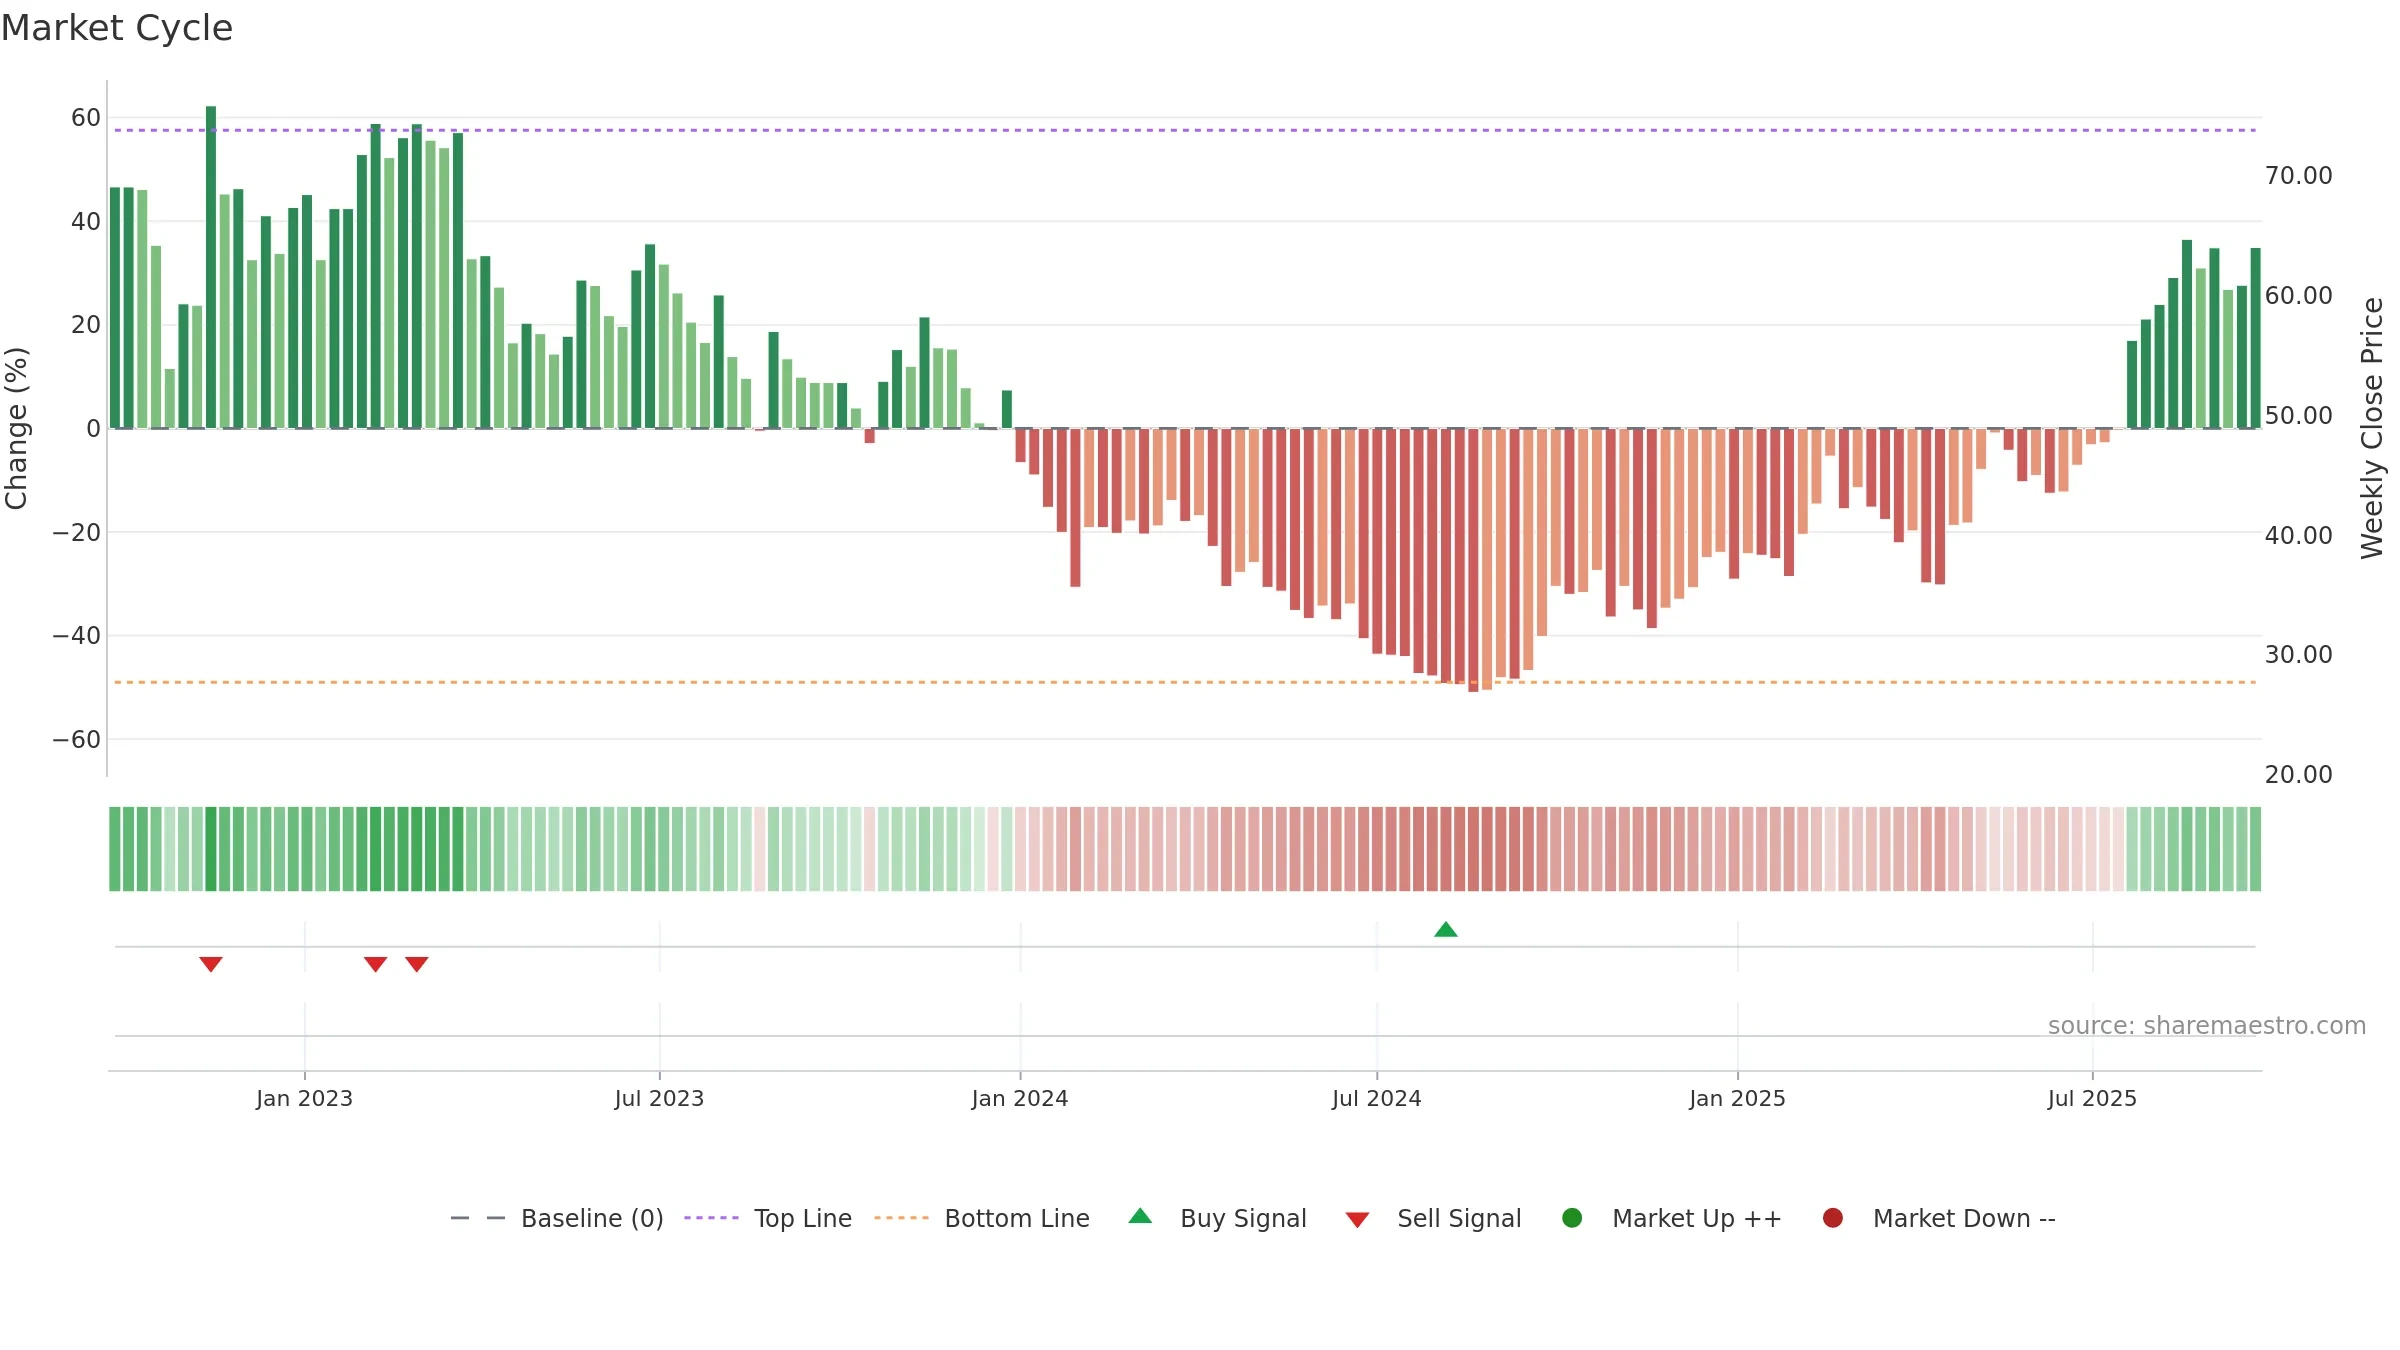Toggle Market Up ++ legend entry
Viewport: 2400px width, 1350px height.
pyautogui.click(x=1671, y=1218)
